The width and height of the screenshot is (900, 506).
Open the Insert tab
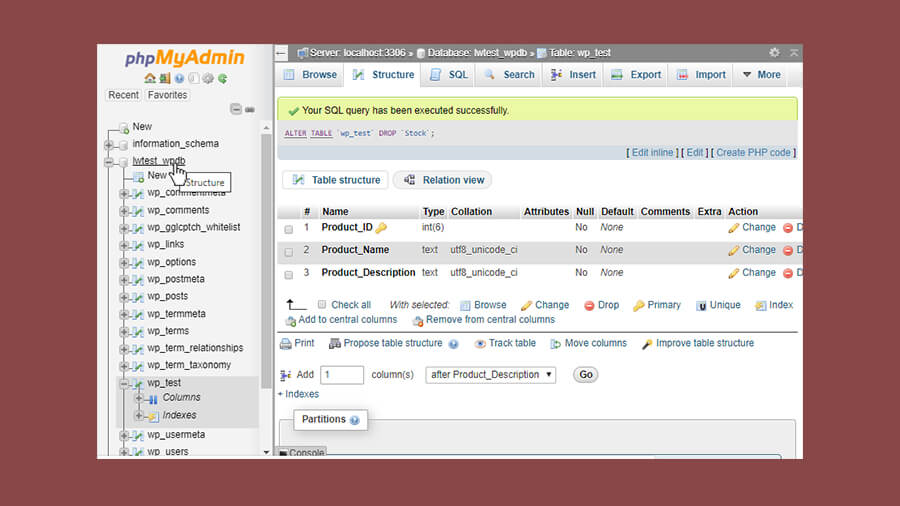(x=573, y=75)
